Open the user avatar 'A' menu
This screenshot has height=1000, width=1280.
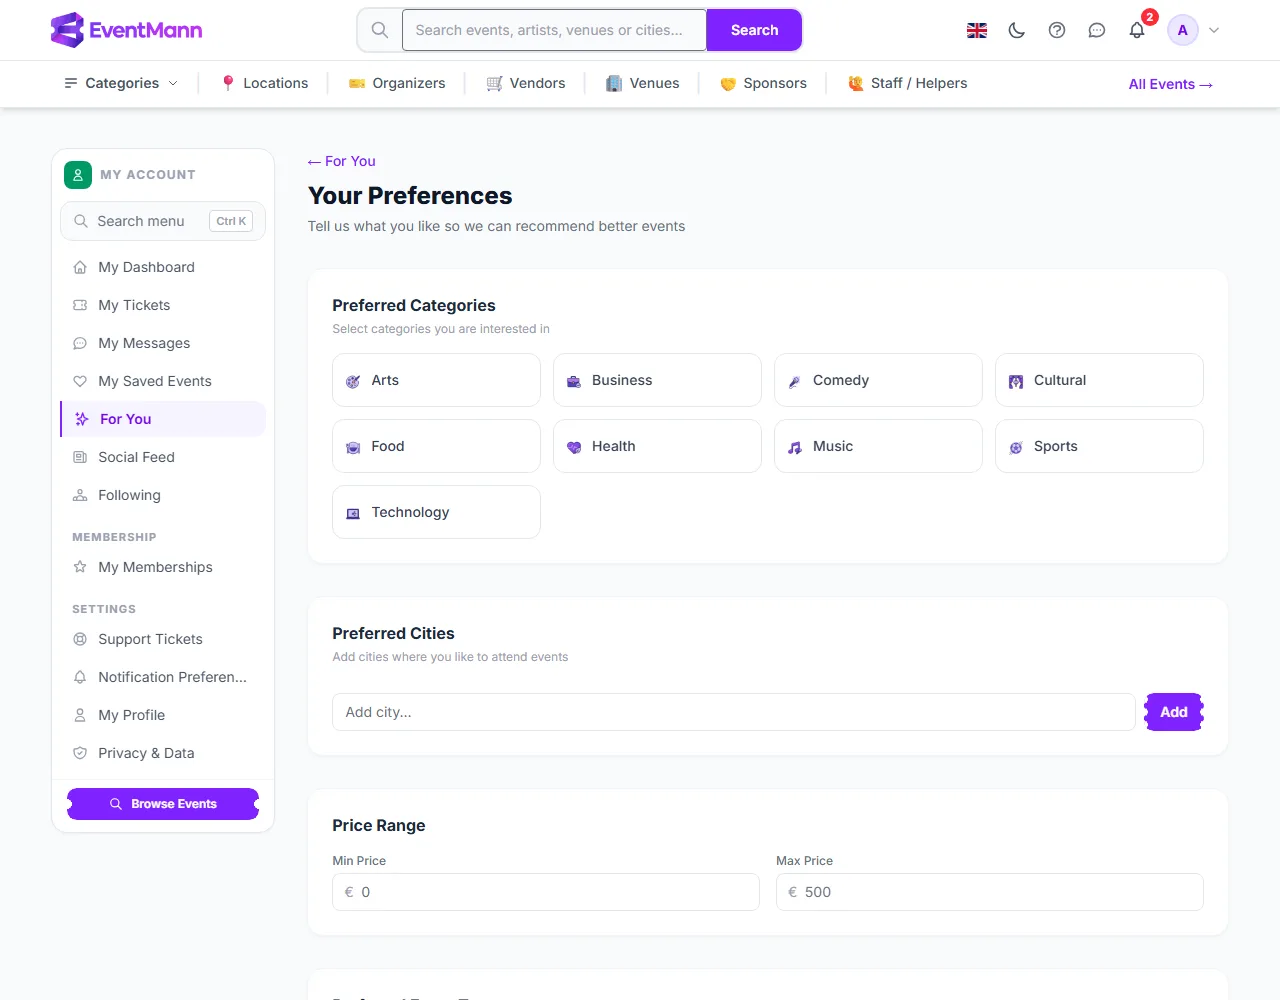1183,30
